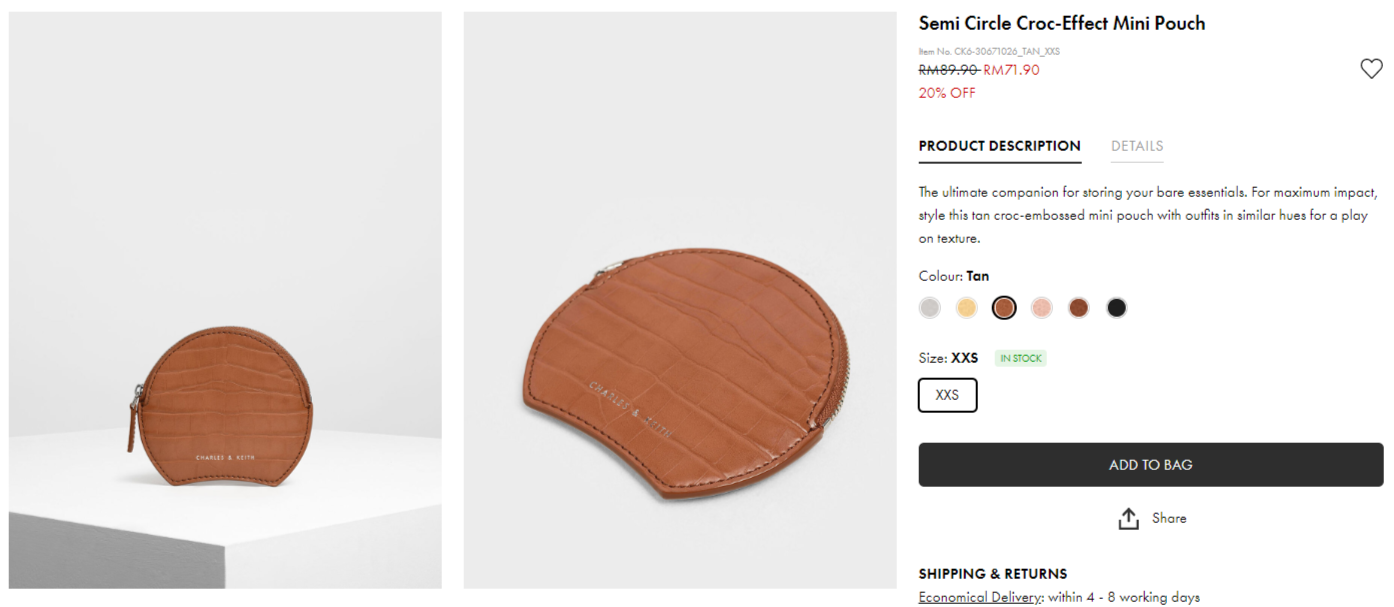Click the 20% OFF discount label
1394x607 pixels.
pyautogui.click(x=946, y=93)
